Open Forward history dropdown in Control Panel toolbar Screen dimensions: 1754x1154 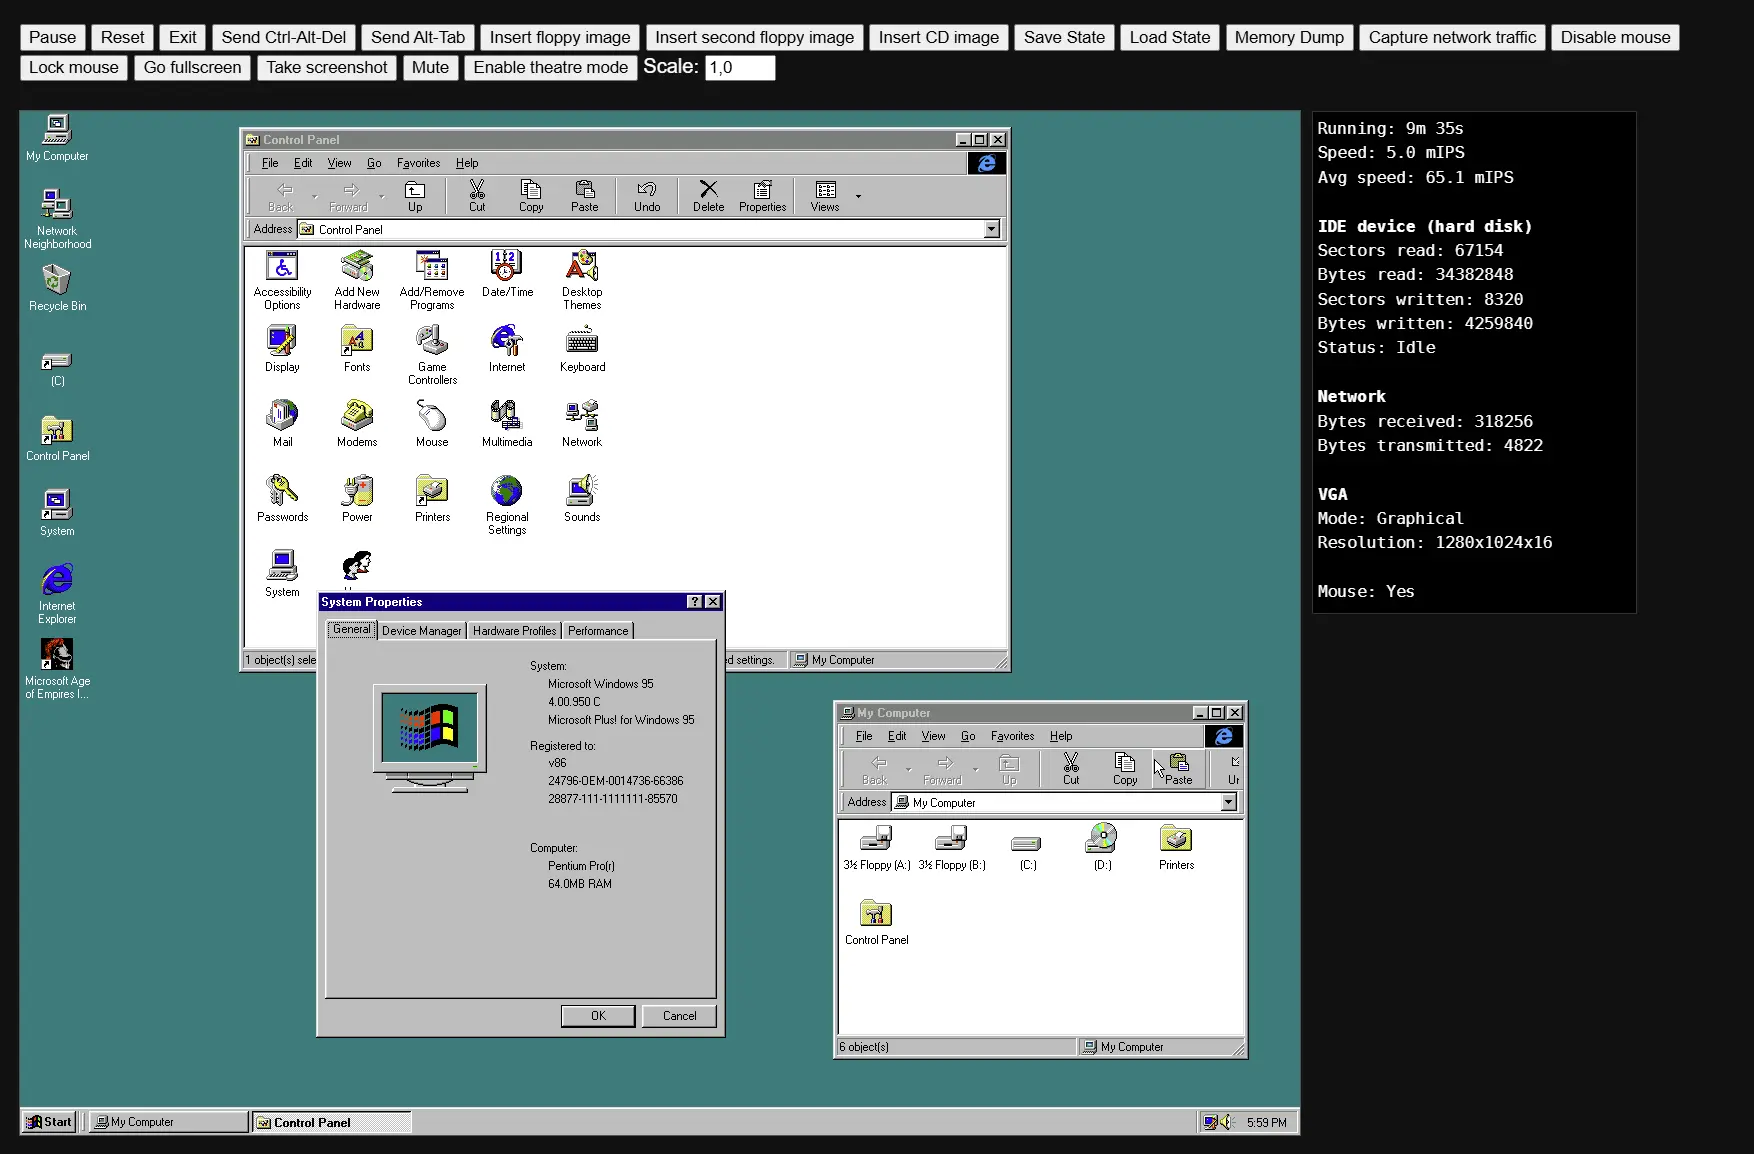(x=381, y=196)
